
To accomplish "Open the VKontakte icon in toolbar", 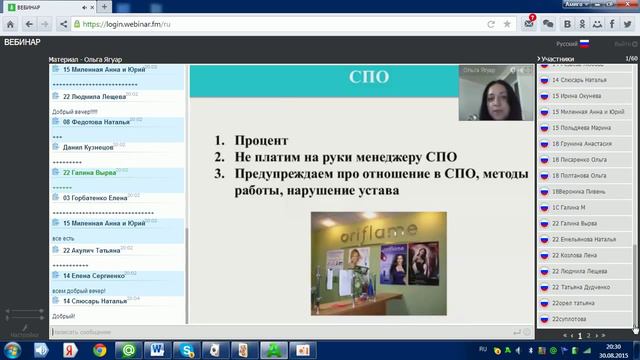I will click(567, 24).
